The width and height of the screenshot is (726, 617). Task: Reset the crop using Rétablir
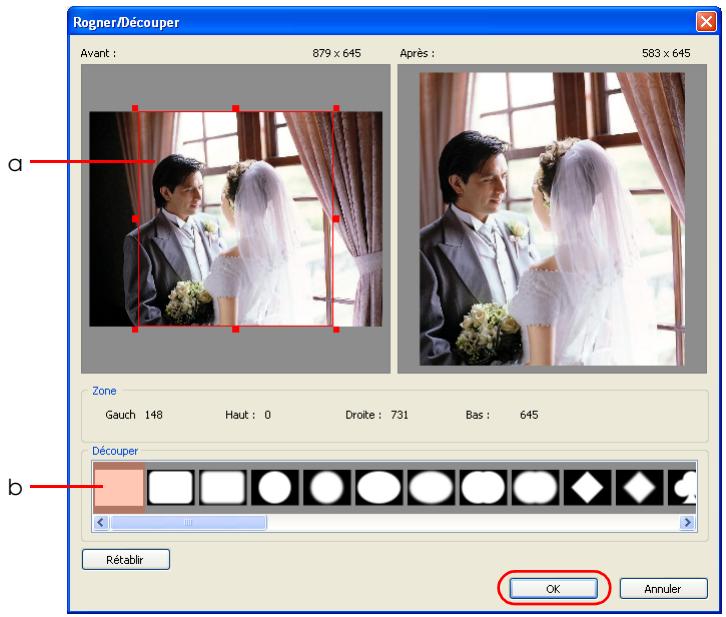[x=125, y=560]
